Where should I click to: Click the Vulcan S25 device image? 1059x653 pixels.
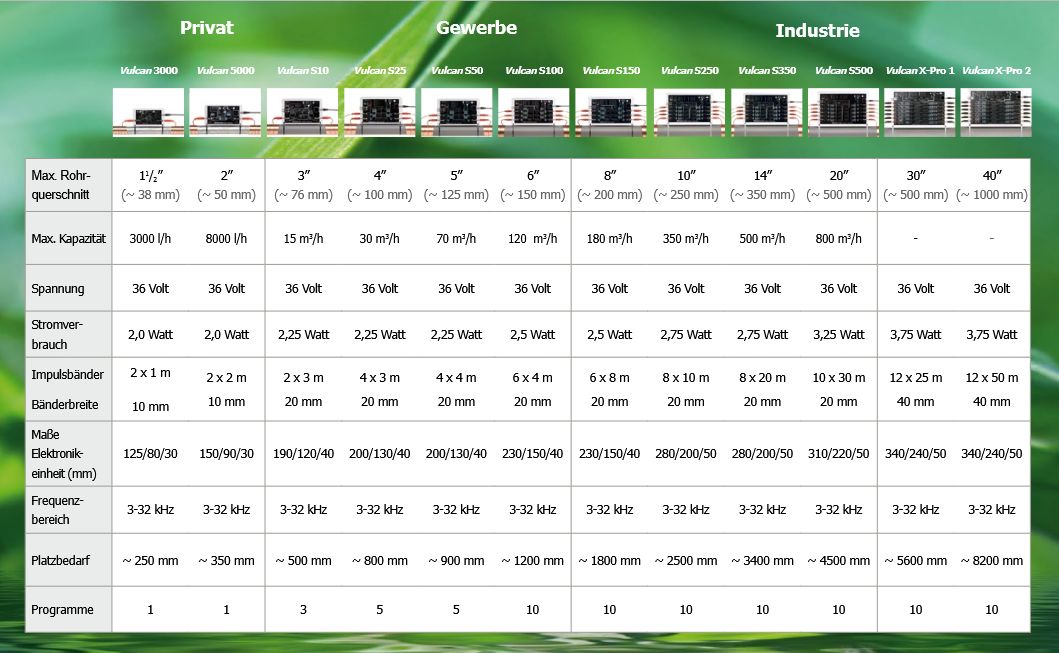coord(379,112)
